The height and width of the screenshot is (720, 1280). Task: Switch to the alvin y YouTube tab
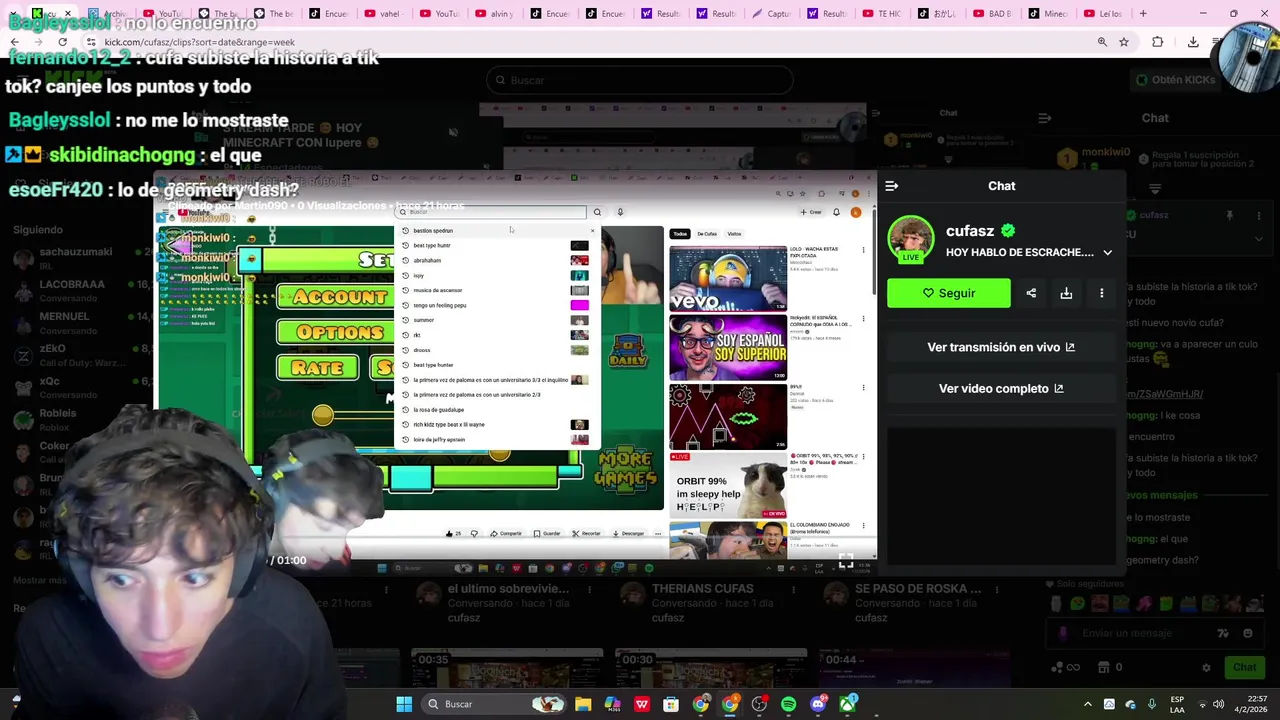click(x=493, y=13)
